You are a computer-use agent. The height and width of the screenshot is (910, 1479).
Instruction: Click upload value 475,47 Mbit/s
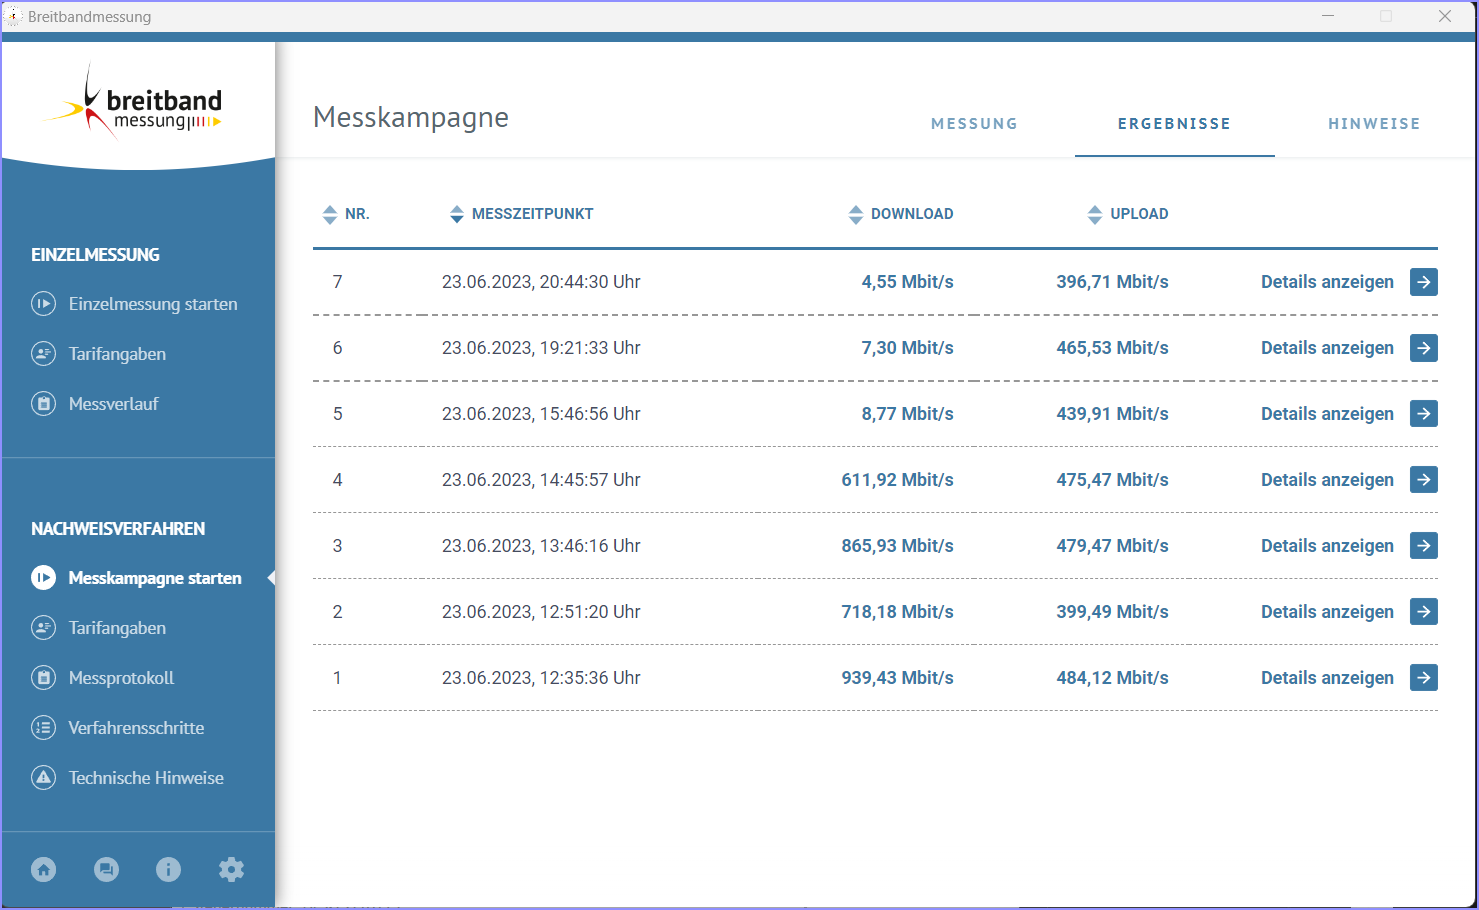coord(1112,480)
